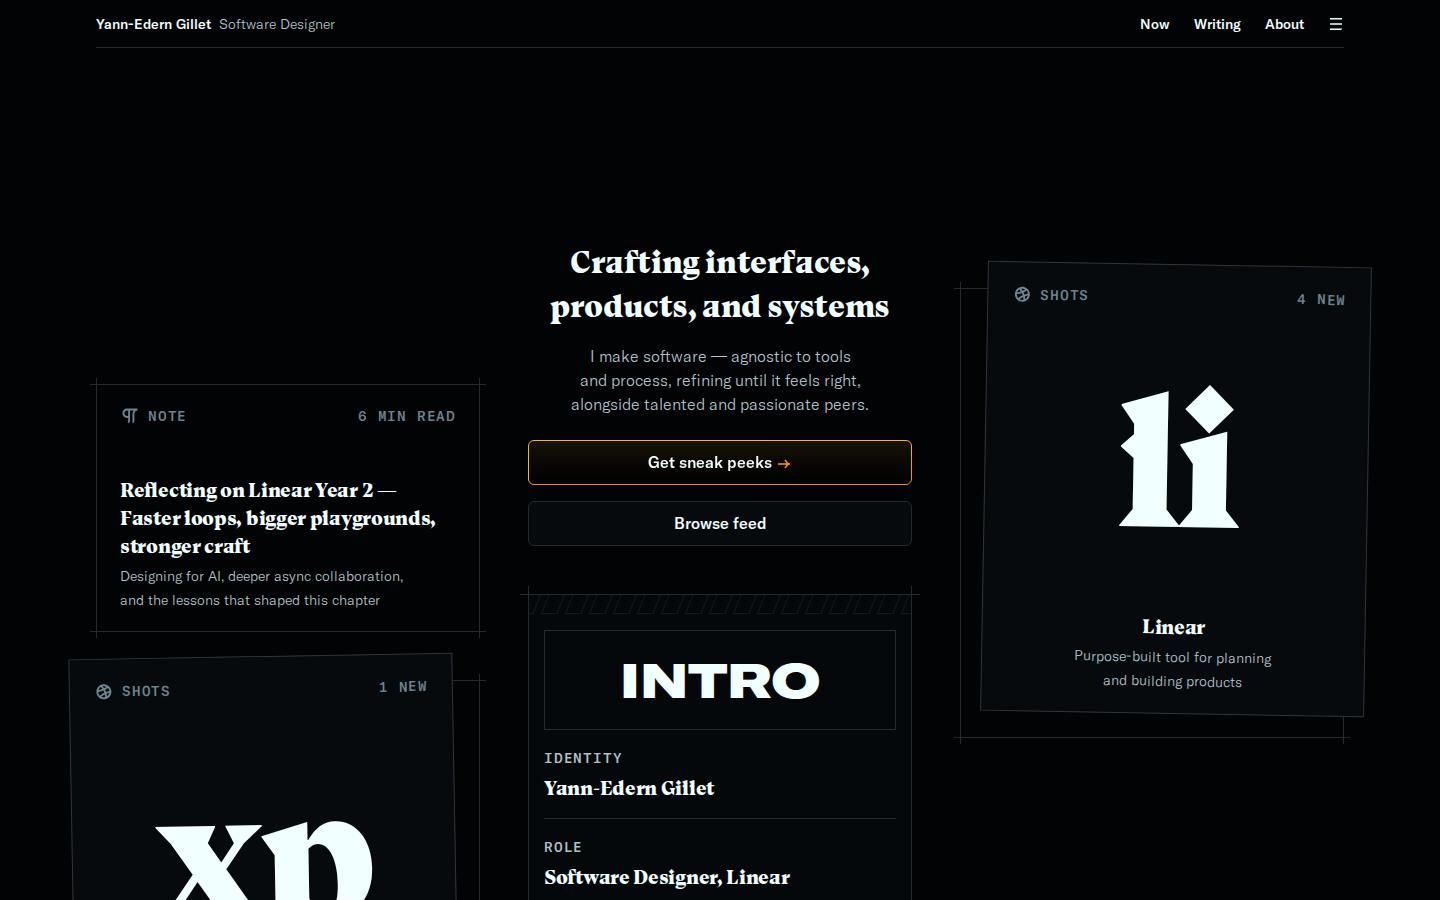Open Yann-Edern Gillet home link
This screenshot has width=1440, height=900.
point(153,24)
